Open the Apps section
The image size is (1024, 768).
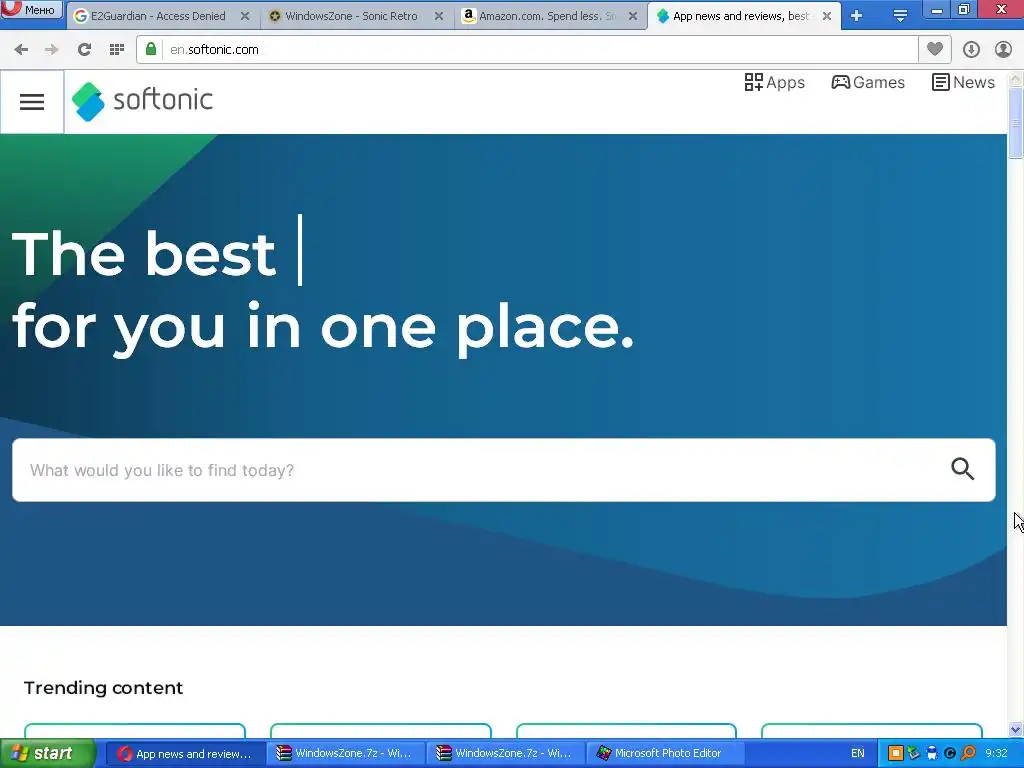pyautogui.click(x=775, y=82)
